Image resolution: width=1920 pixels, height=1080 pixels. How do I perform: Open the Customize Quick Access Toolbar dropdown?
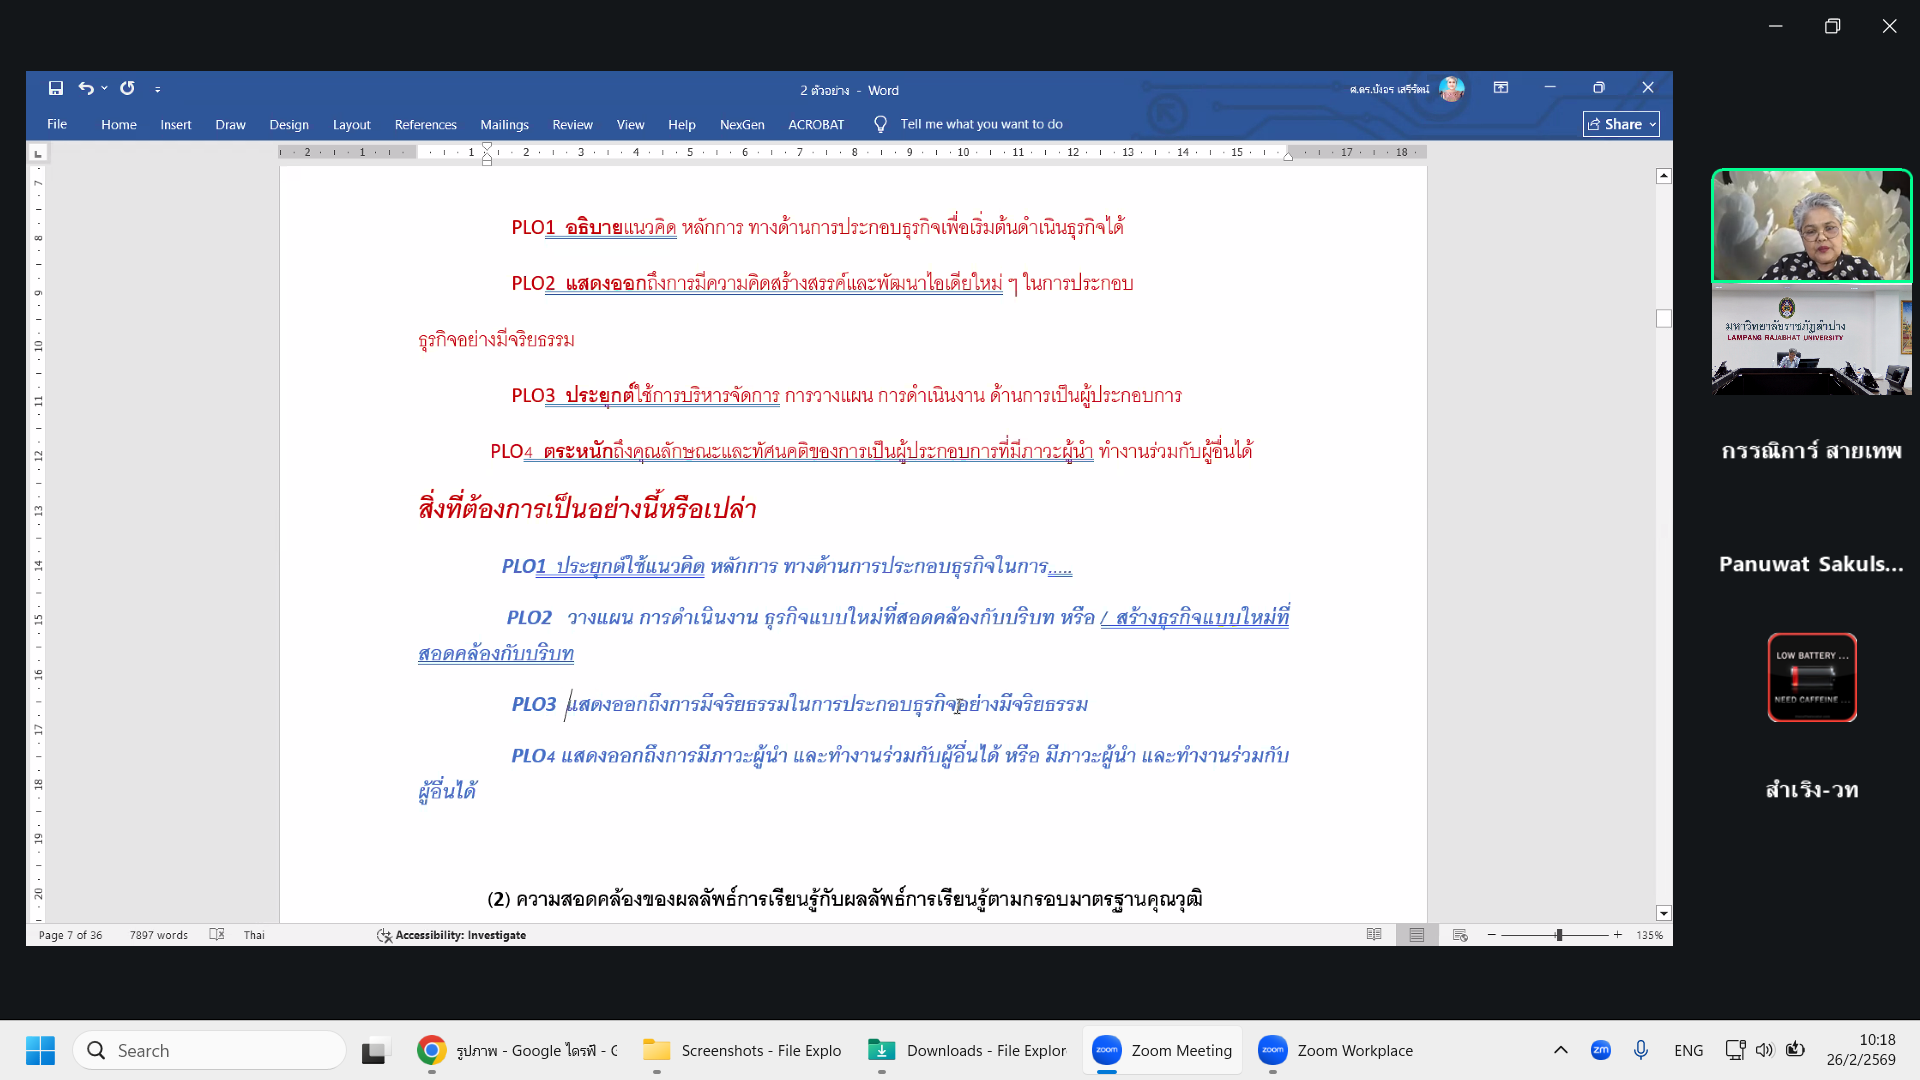point(158,89)
